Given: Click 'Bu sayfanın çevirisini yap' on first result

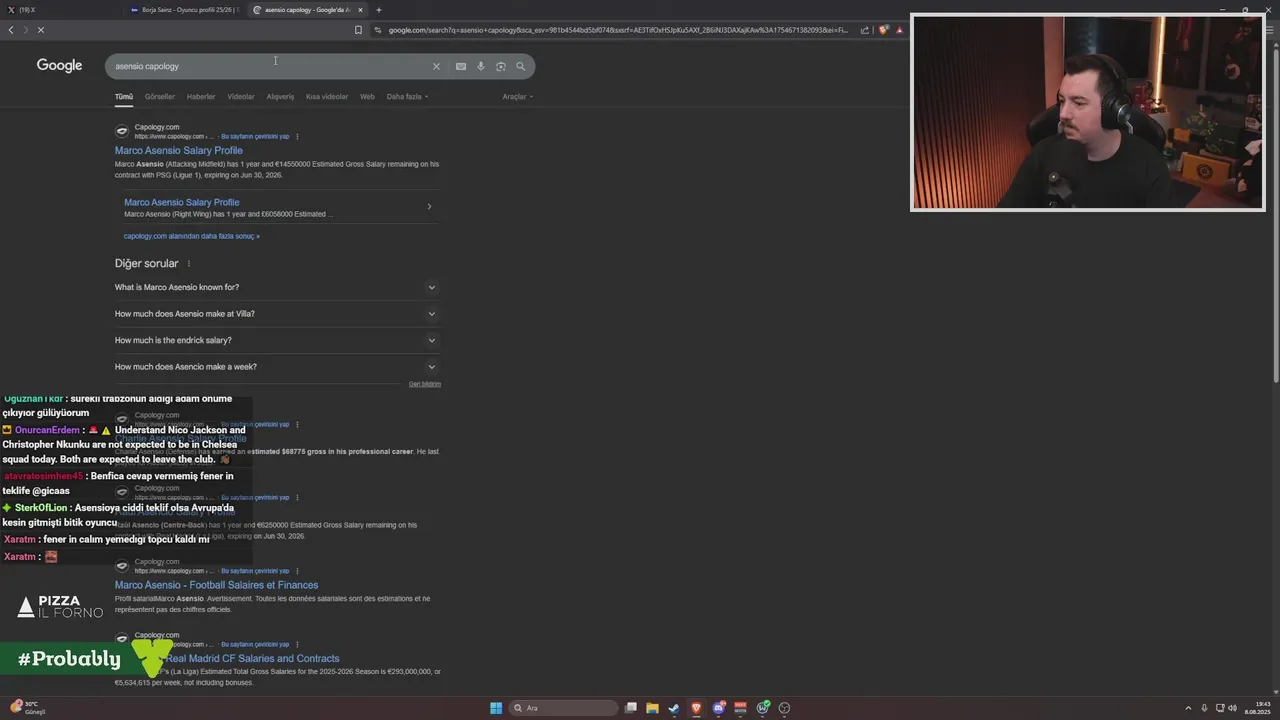Looking at the screenshot, I should coord(255,136).
